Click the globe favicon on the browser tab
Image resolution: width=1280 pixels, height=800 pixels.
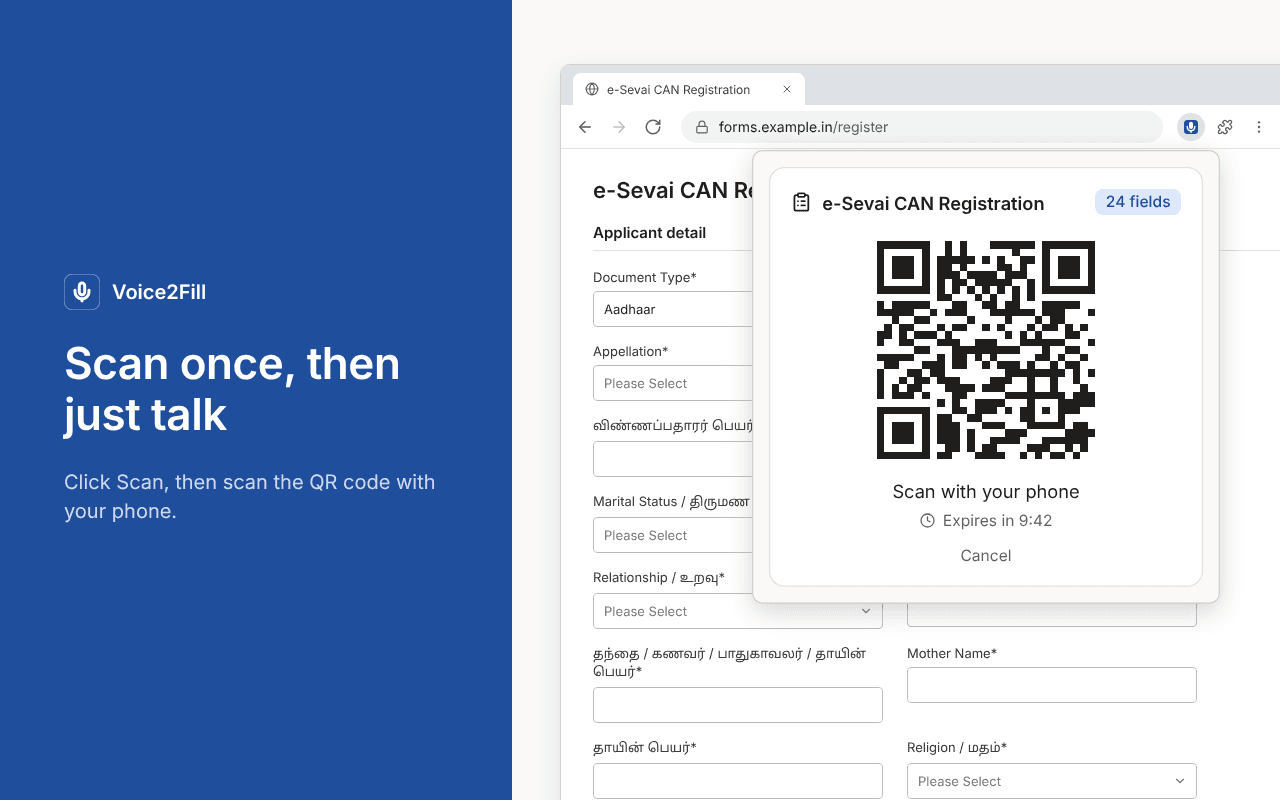point(592,89)
